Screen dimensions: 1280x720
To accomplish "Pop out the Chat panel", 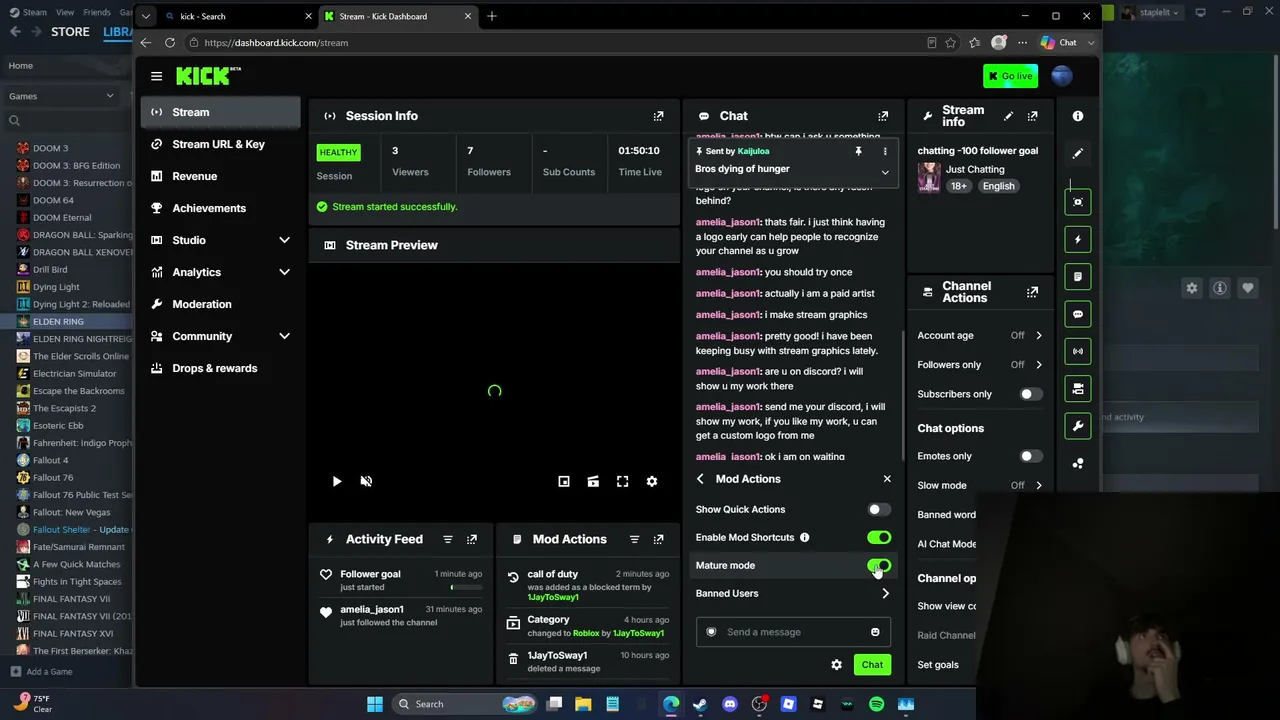I will (883, 116).
